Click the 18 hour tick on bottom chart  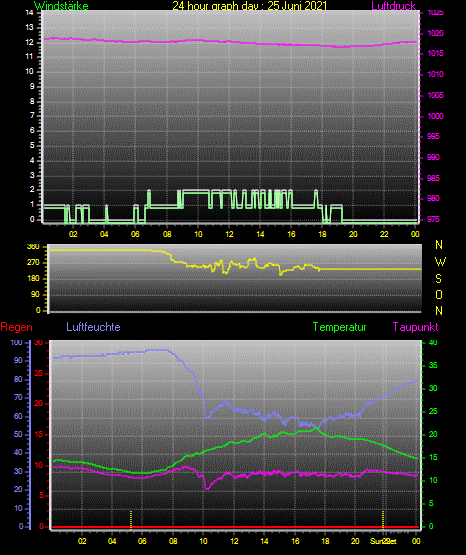pos(325,541)
